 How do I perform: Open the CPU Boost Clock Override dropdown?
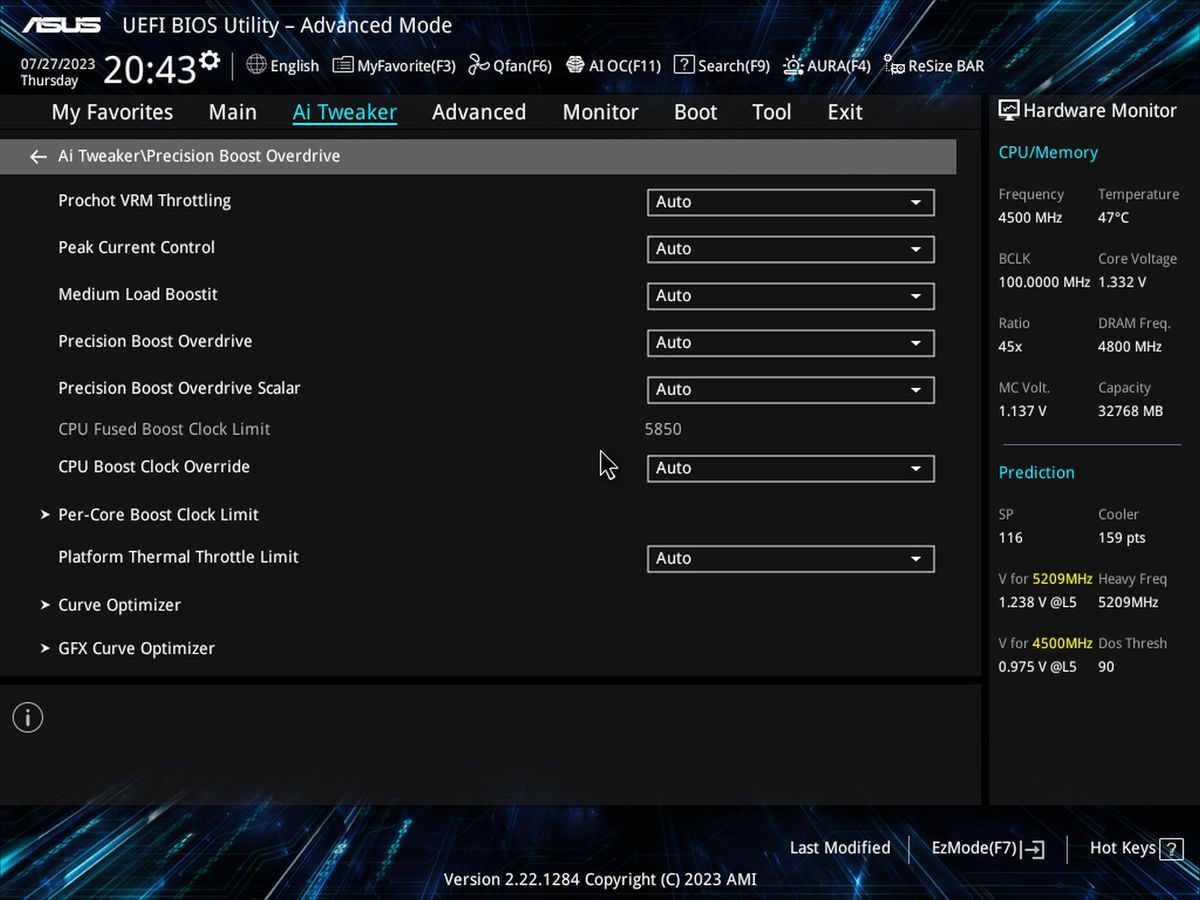pos(791,468)
